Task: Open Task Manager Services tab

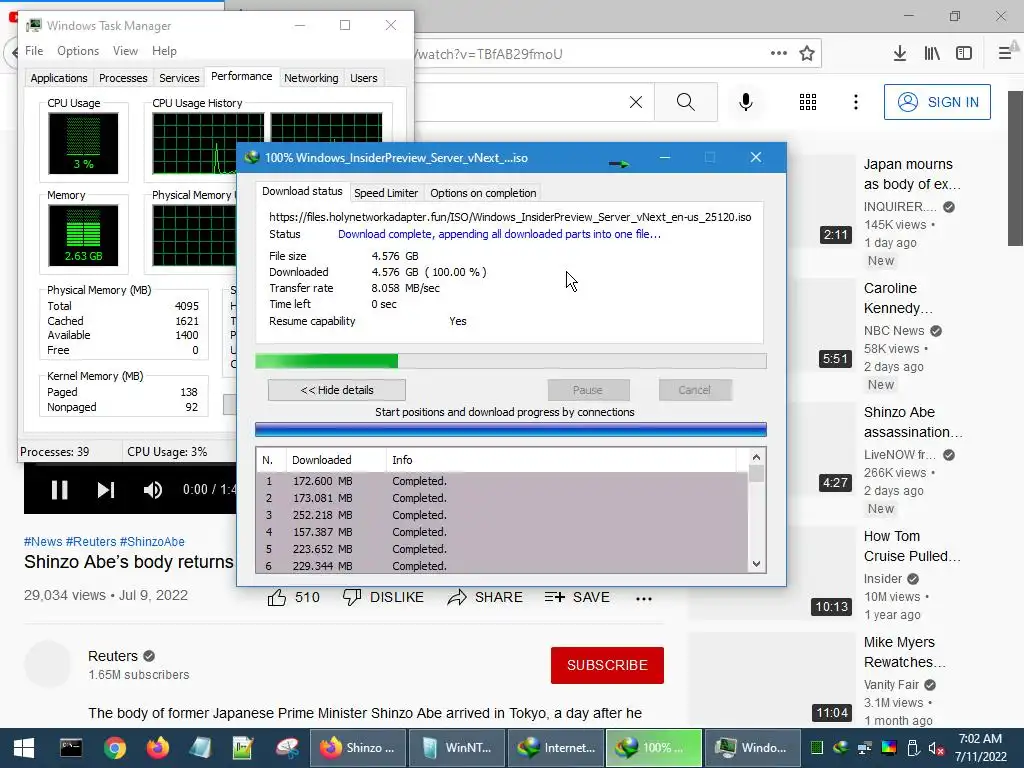Action: 179,78
